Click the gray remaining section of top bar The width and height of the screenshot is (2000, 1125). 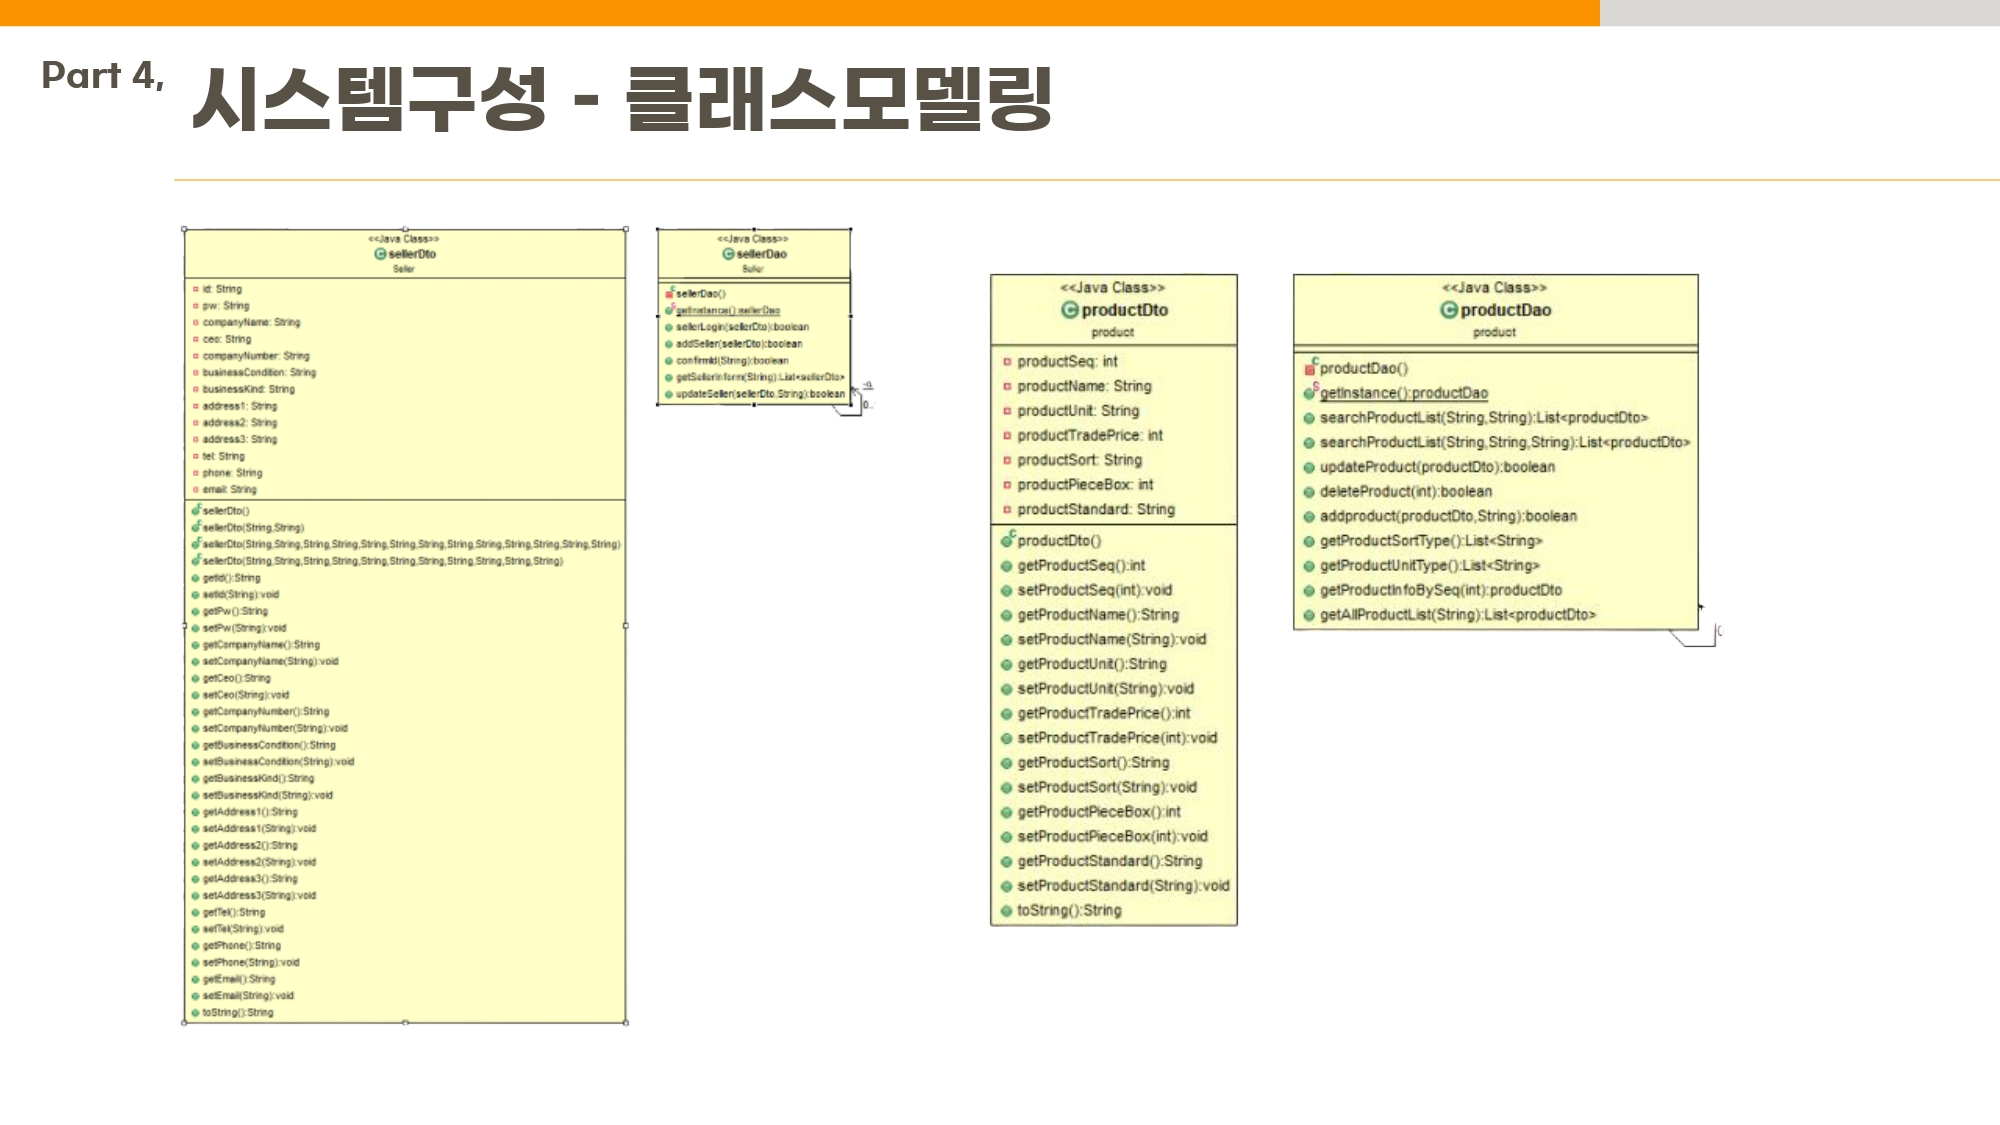click(x=1800, y=12)
